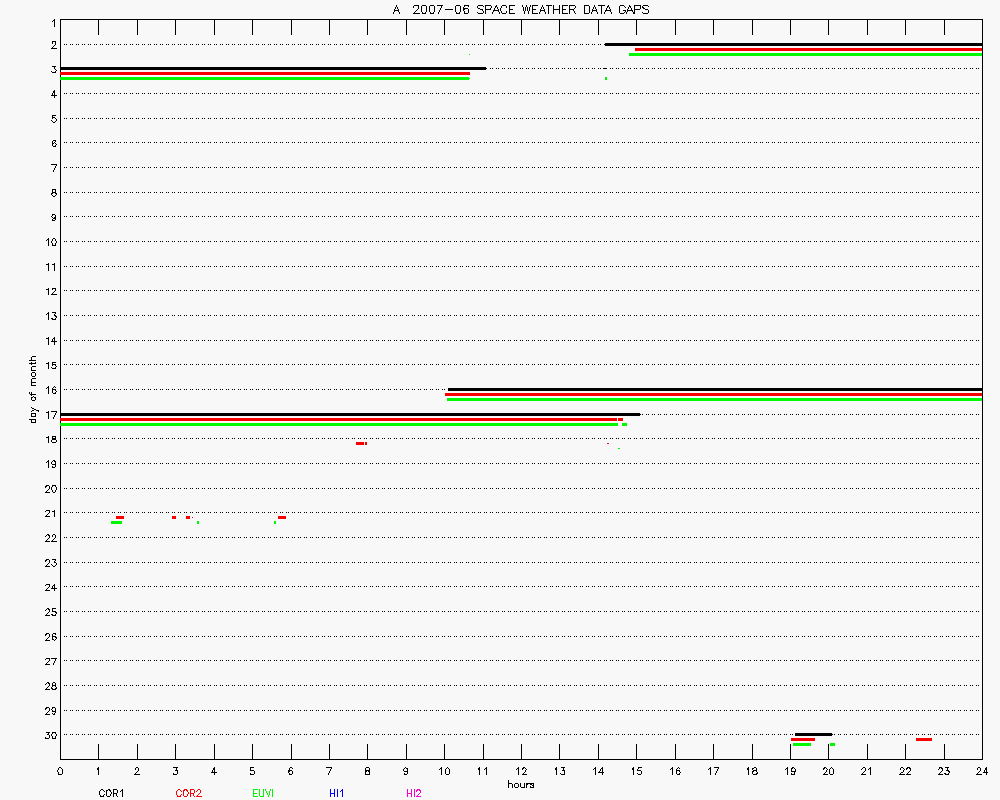Click the day 25 y-axis tick label
This screenshot has width=1000, height=800.
(47, 611)
